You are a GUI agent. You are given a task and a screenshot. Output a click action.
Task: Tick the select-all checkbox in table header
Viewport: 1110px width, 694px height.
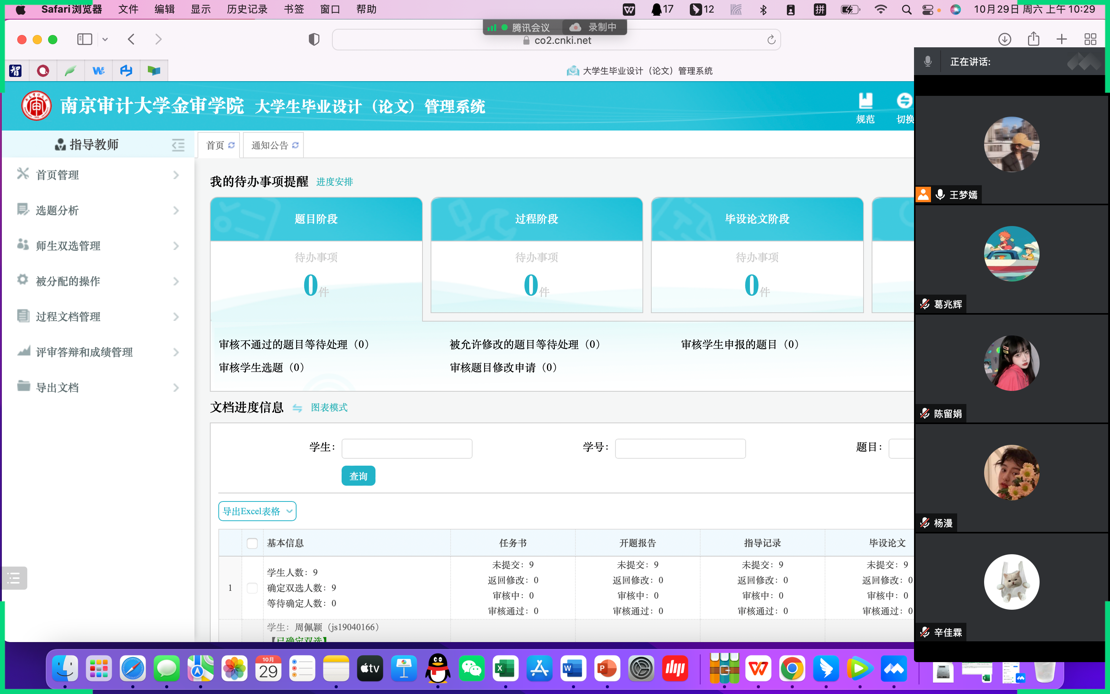(x=252, y=543)
